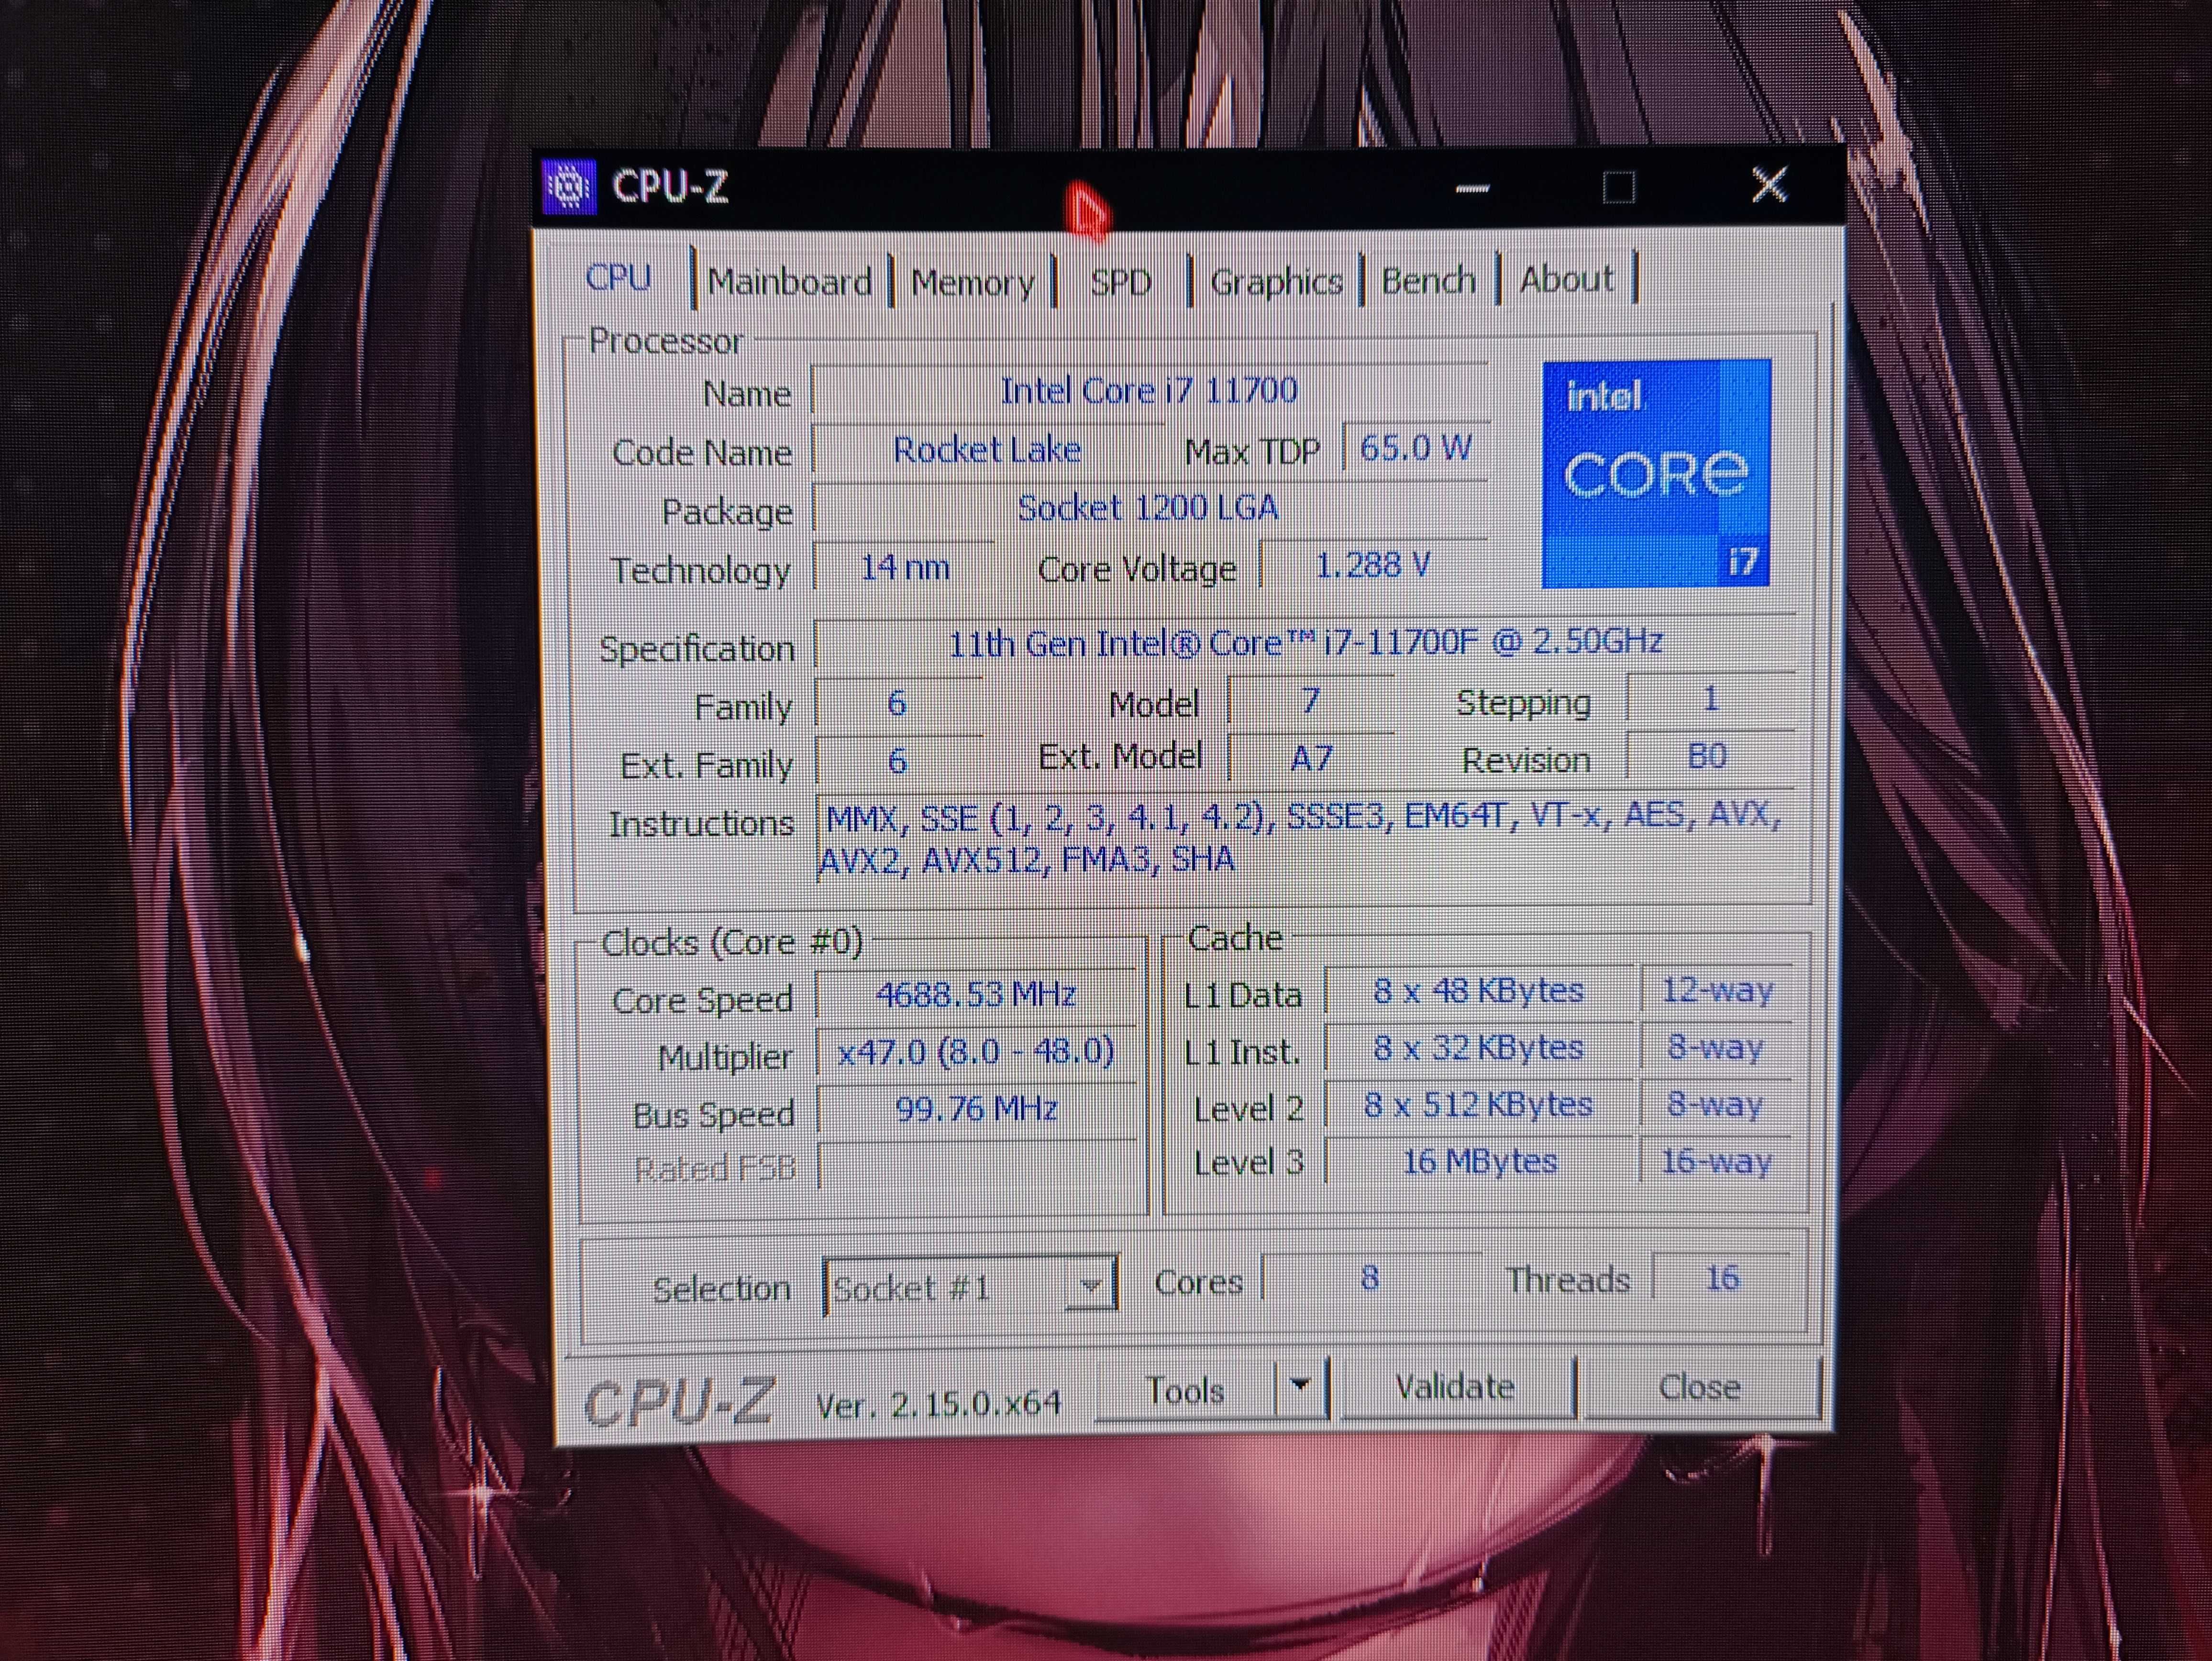Click the Close button at bottom
The height and width of the screenshot is (1661, 2212).
click(1700, 1387)
